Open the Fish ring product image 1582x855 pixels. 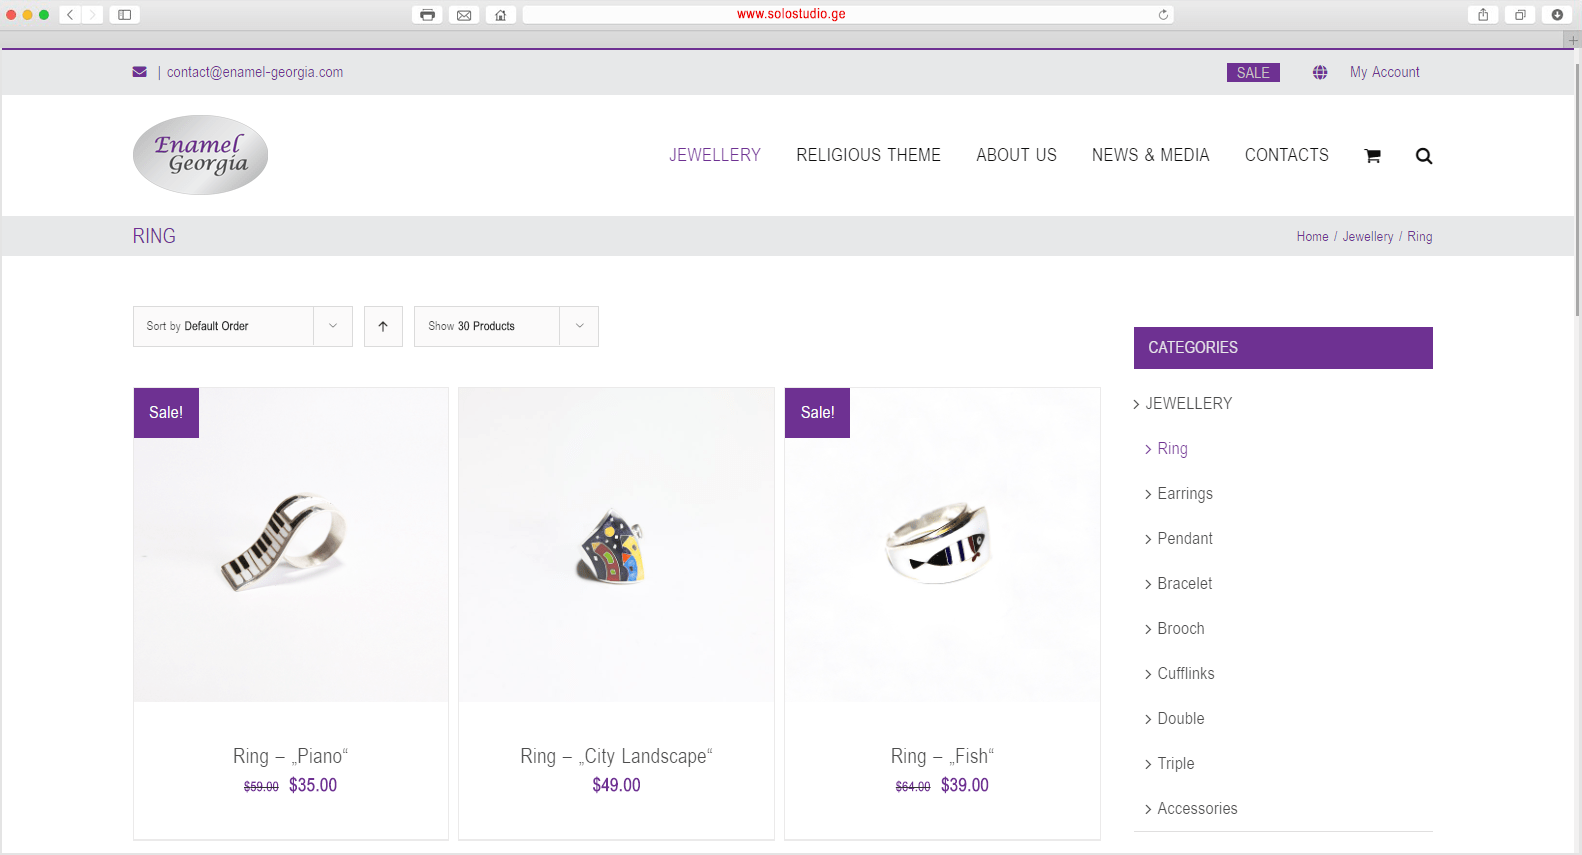click(x=942, y=545)
